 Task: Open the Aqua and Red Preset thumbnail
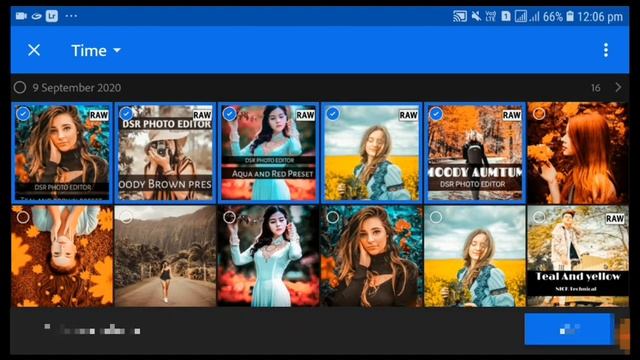point(268,153)
